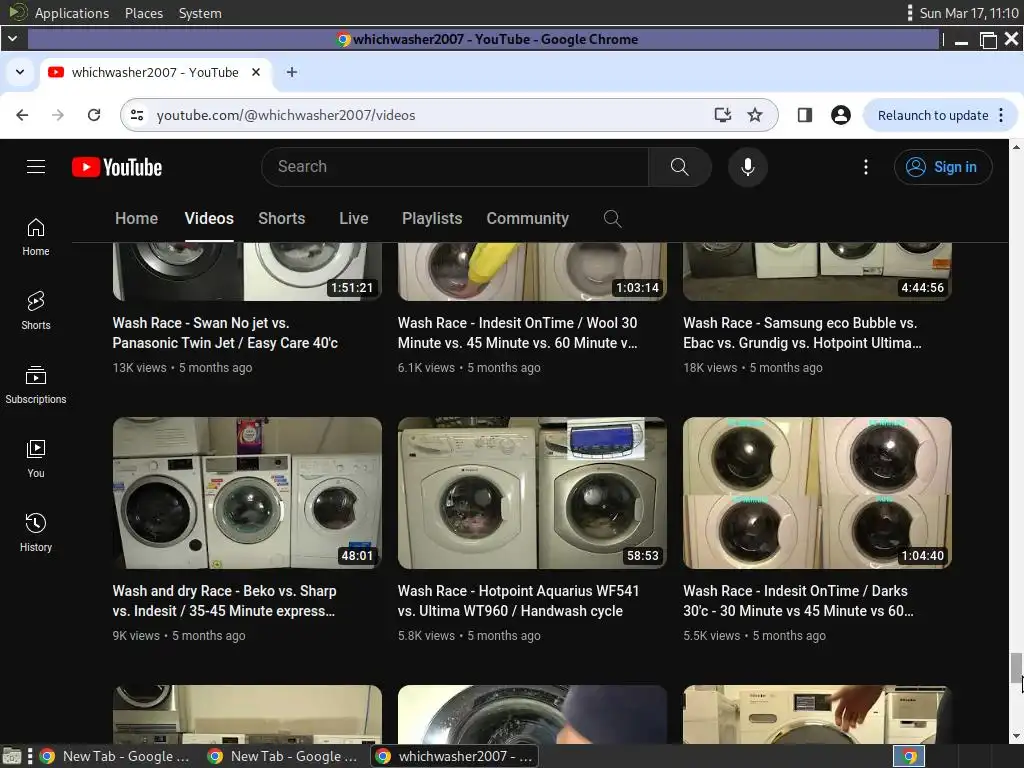
Task: Open Chrome profile avatar
Action: click(840, 115)
